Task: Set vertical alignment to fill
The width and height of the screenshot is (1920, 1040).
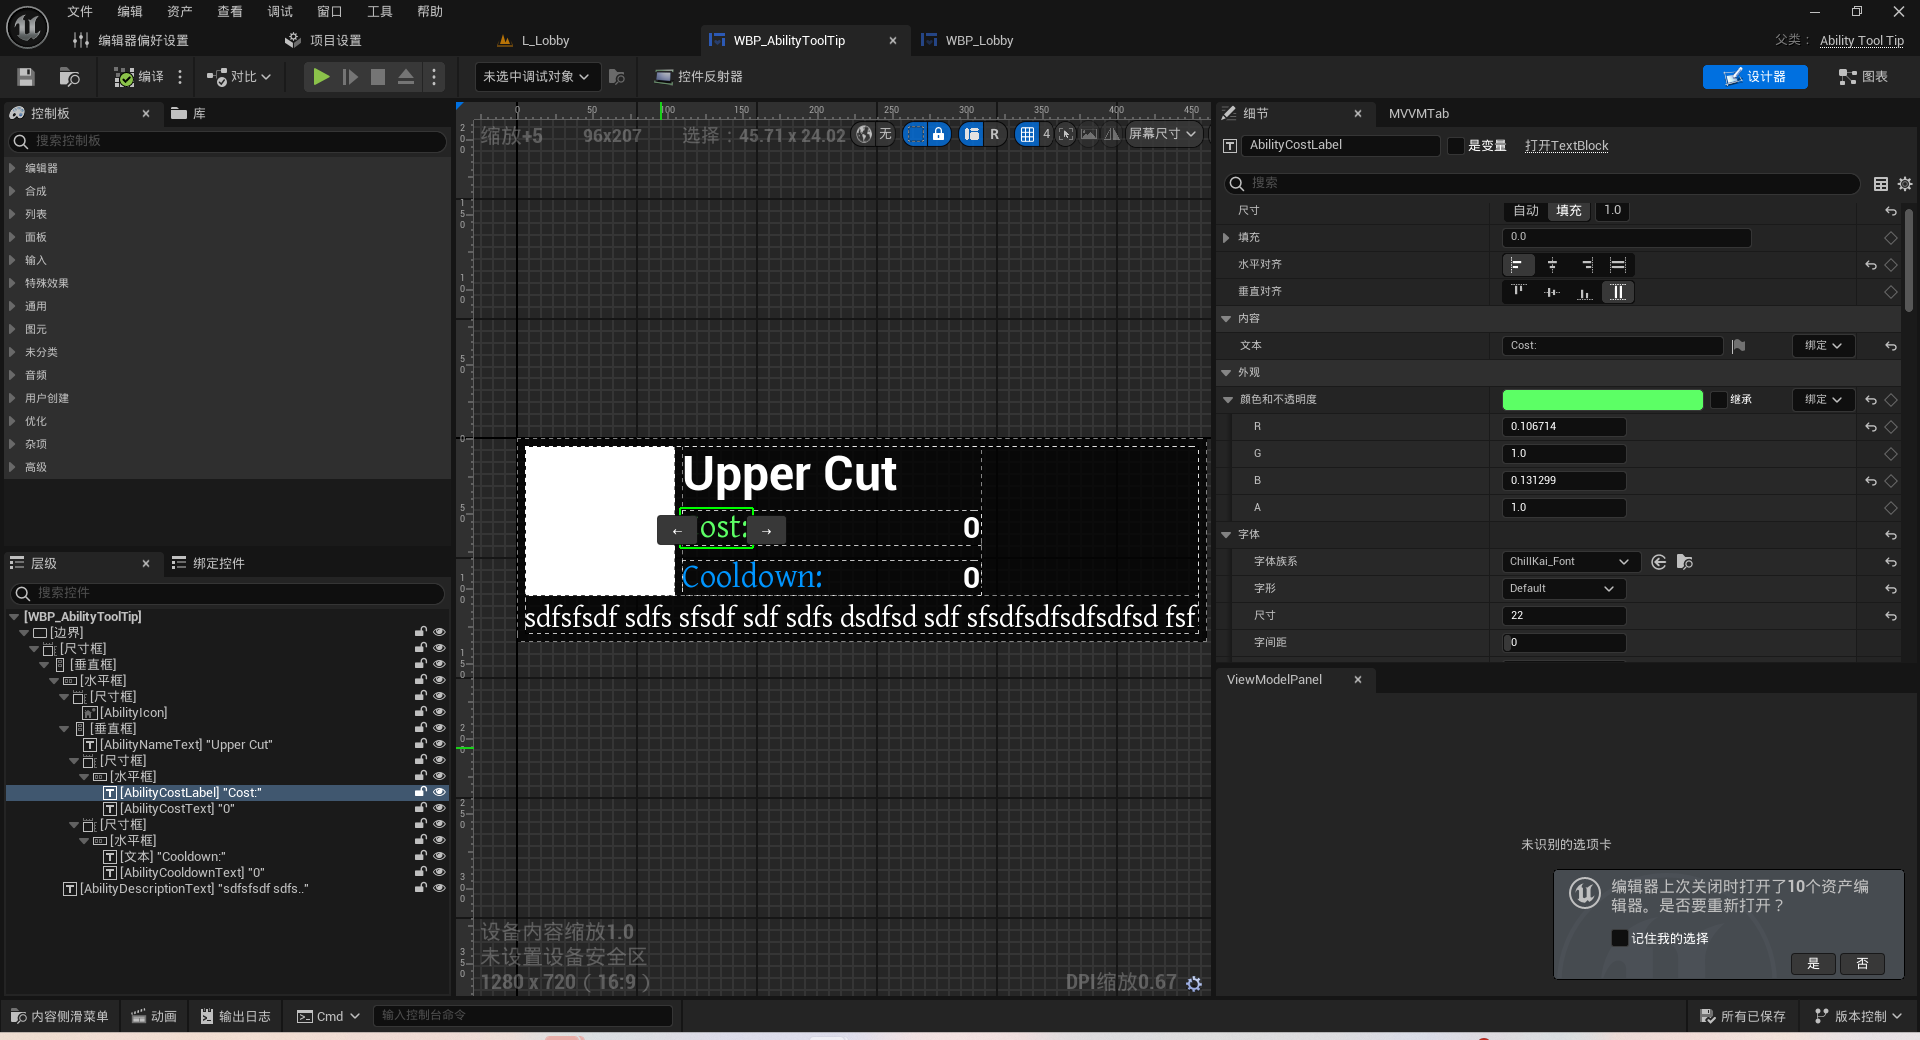Action: pyautogui.click(x=1618, y=292)
